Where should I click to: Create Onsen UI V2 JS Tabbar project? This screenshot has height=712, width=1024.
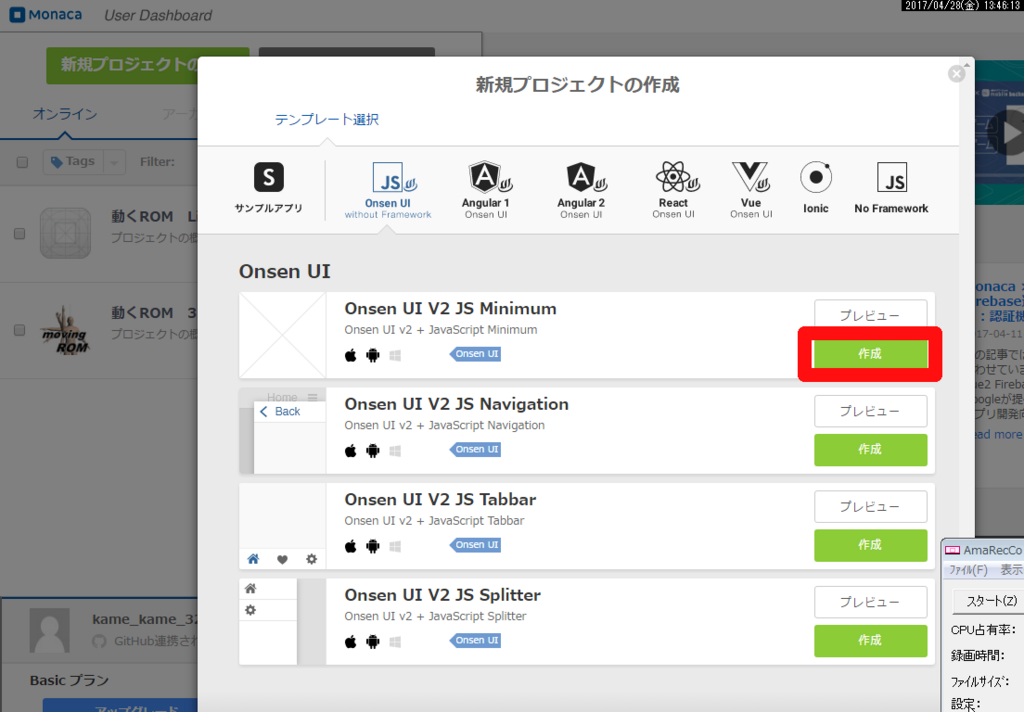pos(870,545)
